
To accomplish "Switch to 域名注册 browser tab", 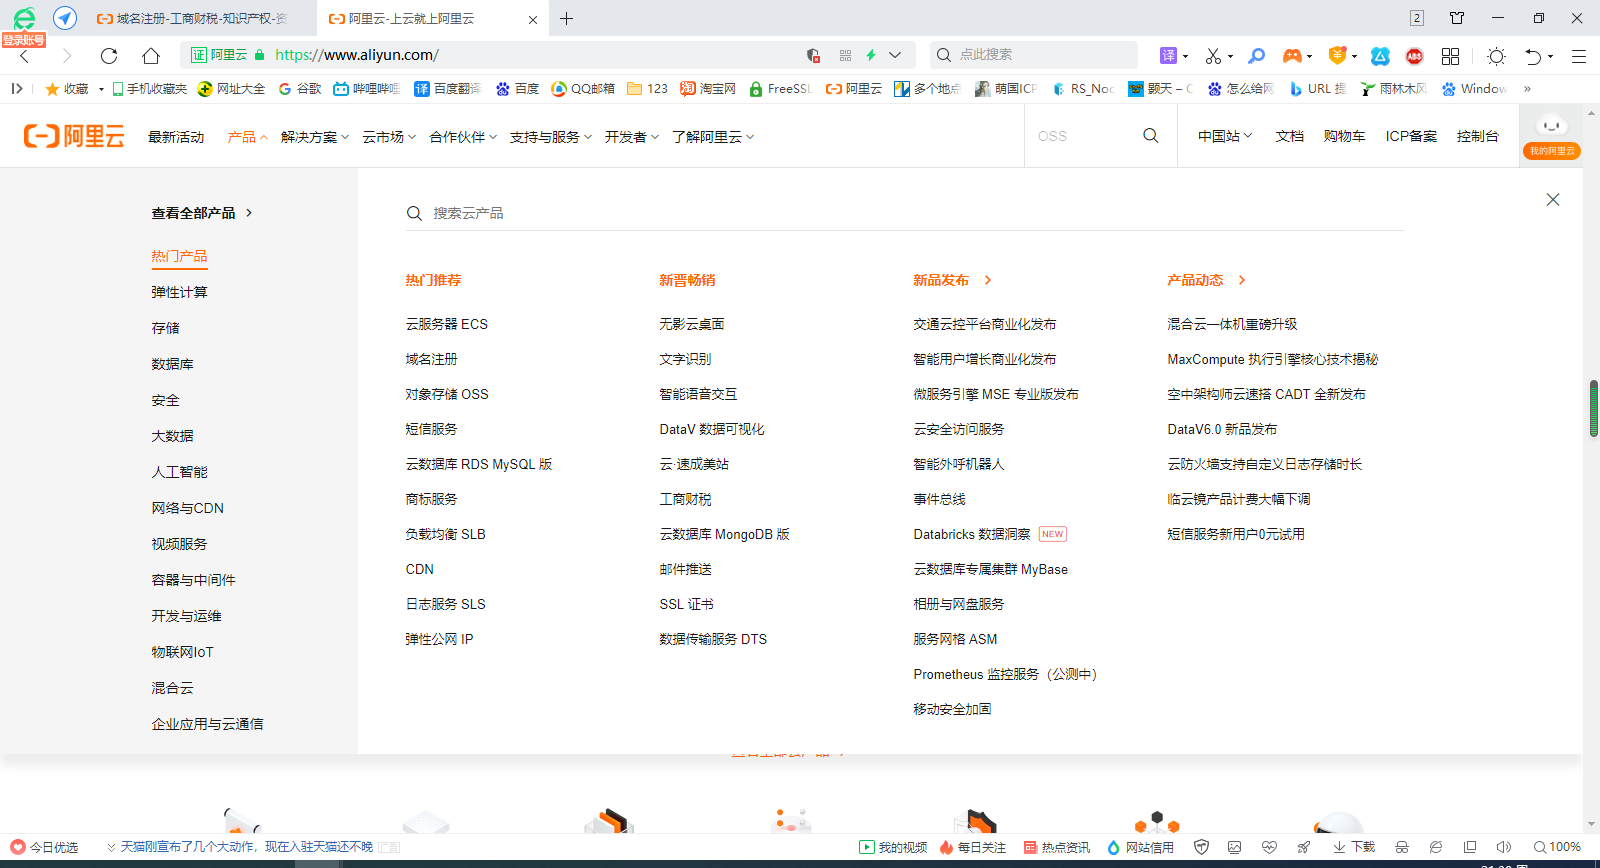I will [x=200, y=19].
